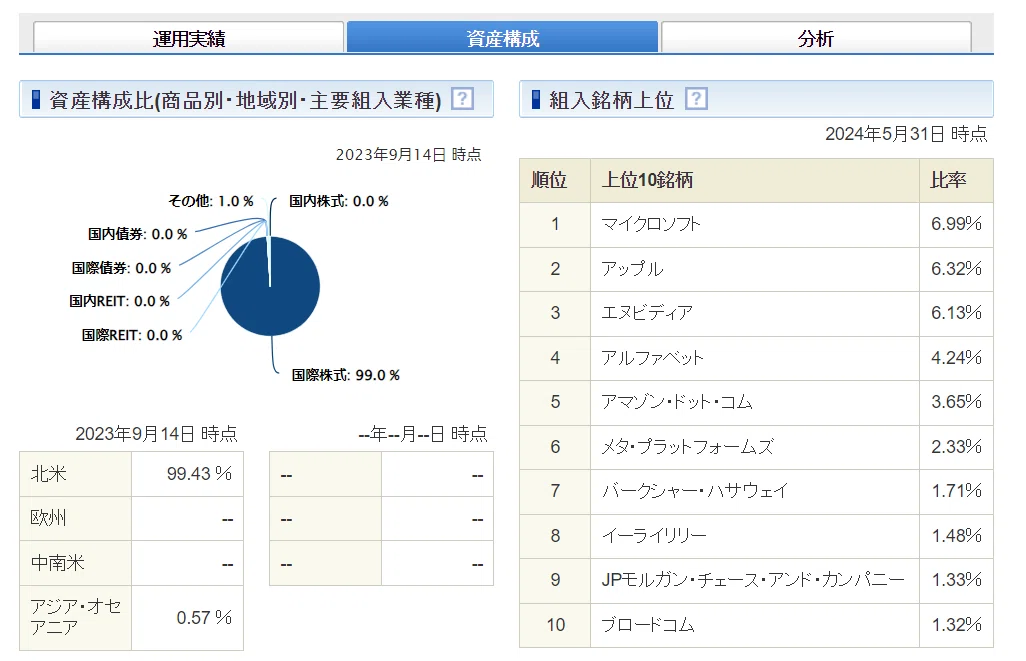Click the 3.65% ratio value
This screenshot has height=661, width=1026.
click(x=956, y=402)
